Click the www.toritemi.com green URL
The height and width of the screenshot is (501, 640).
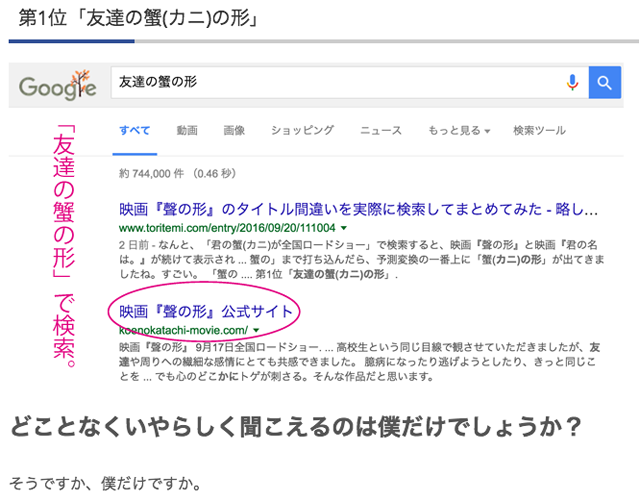point(227,228)
